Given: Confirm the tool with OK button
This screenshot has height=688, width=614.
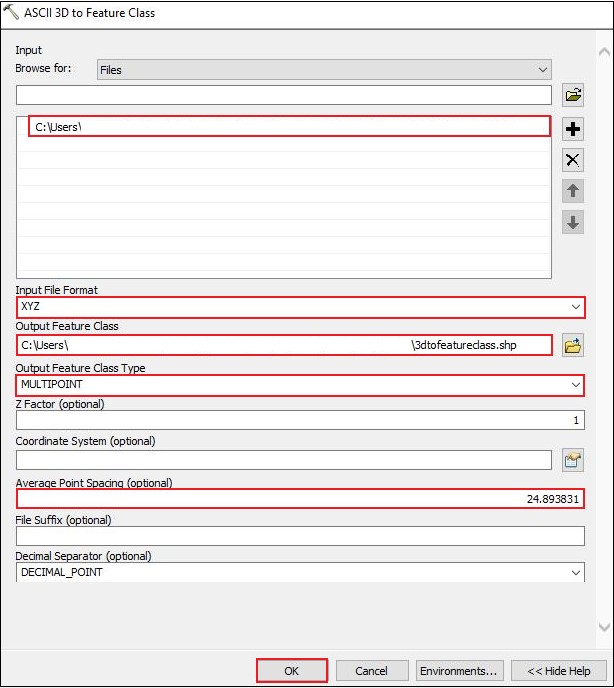Looking at the screenshot, I should 292,670.
